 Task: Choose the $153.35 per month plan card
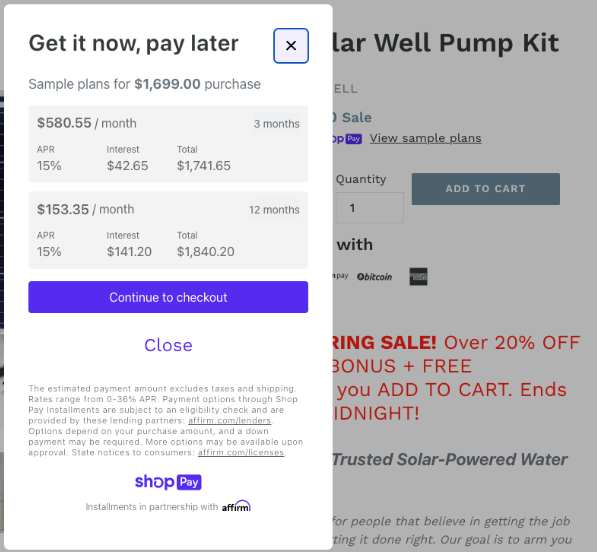click(x=168, y=230)
